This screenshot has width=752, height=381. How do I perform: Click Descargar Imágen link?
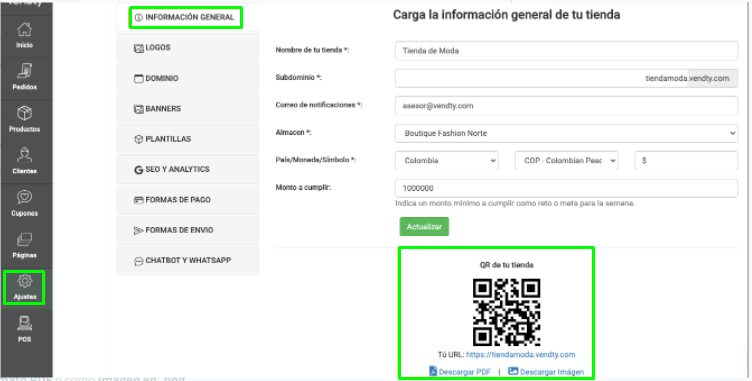click(x=552, y=372)
